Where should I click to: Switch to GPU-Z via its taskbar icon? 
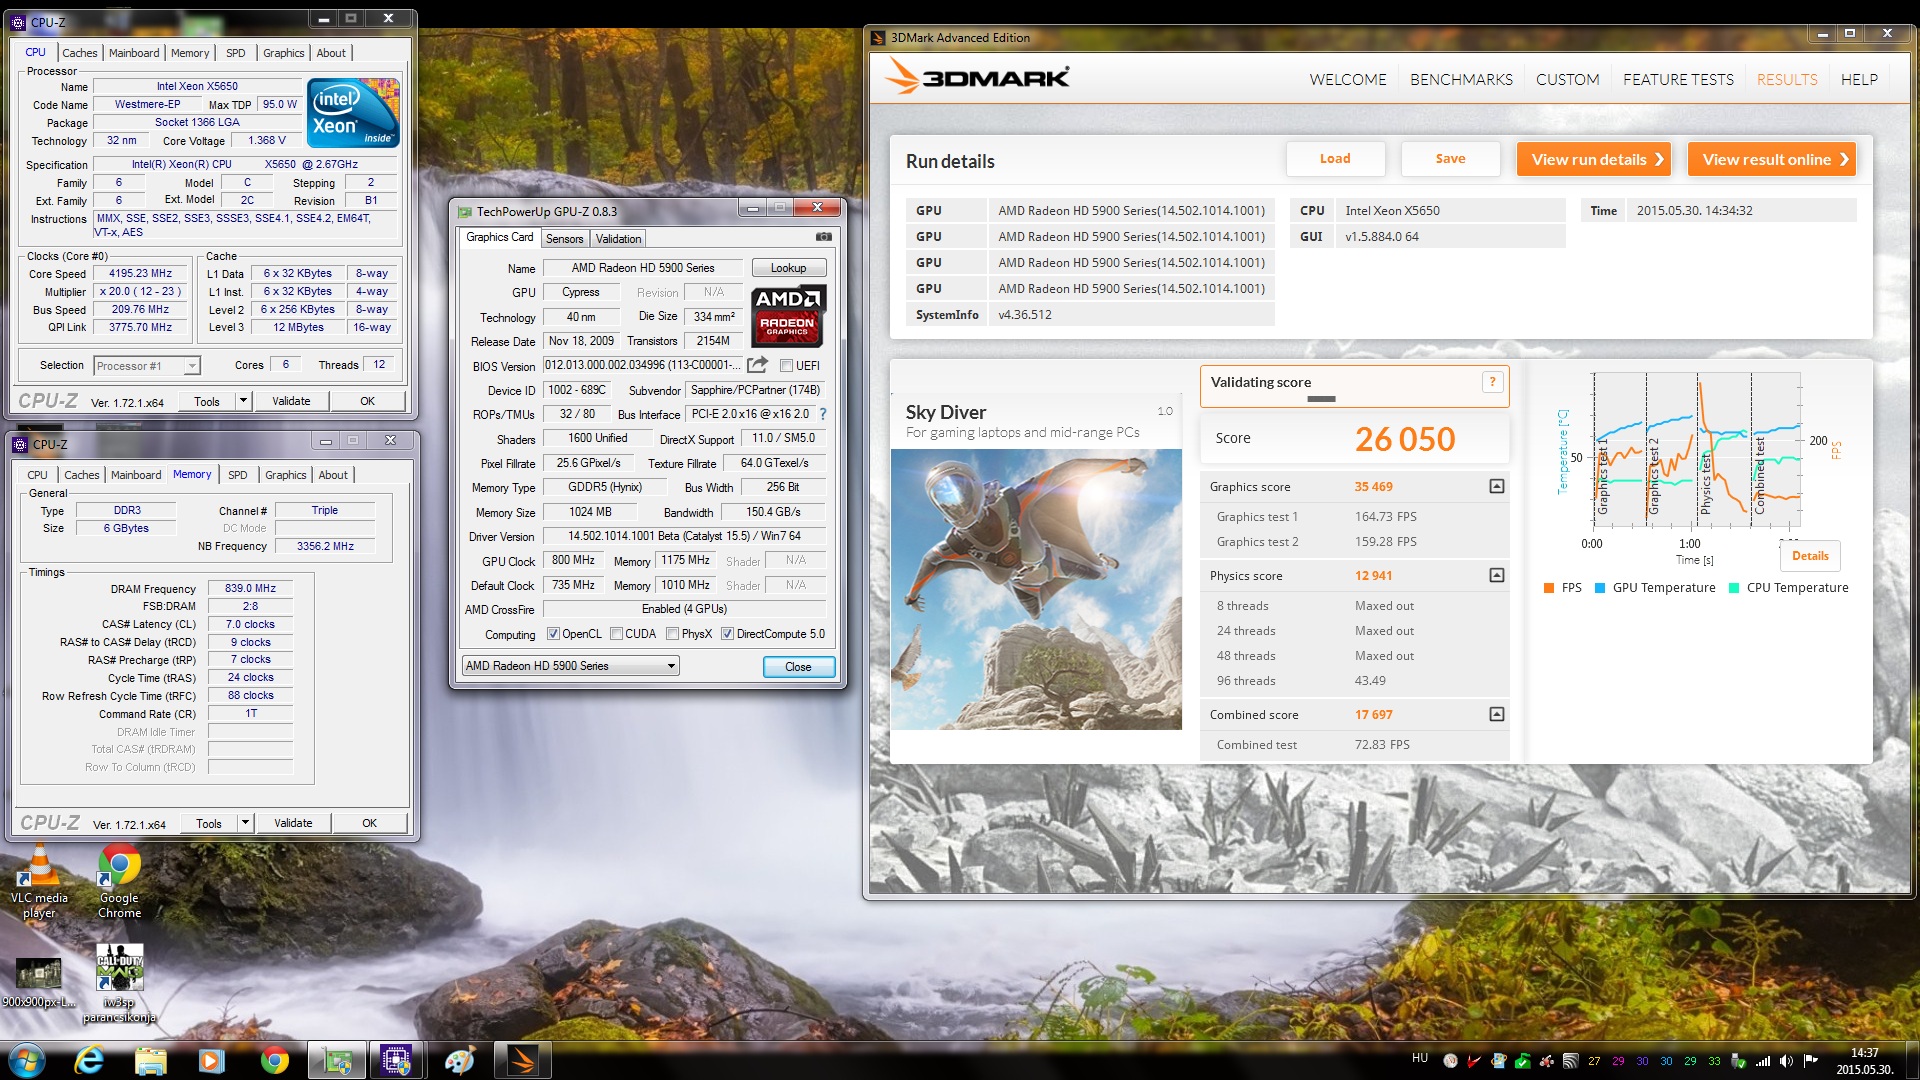click(336, 1060)
